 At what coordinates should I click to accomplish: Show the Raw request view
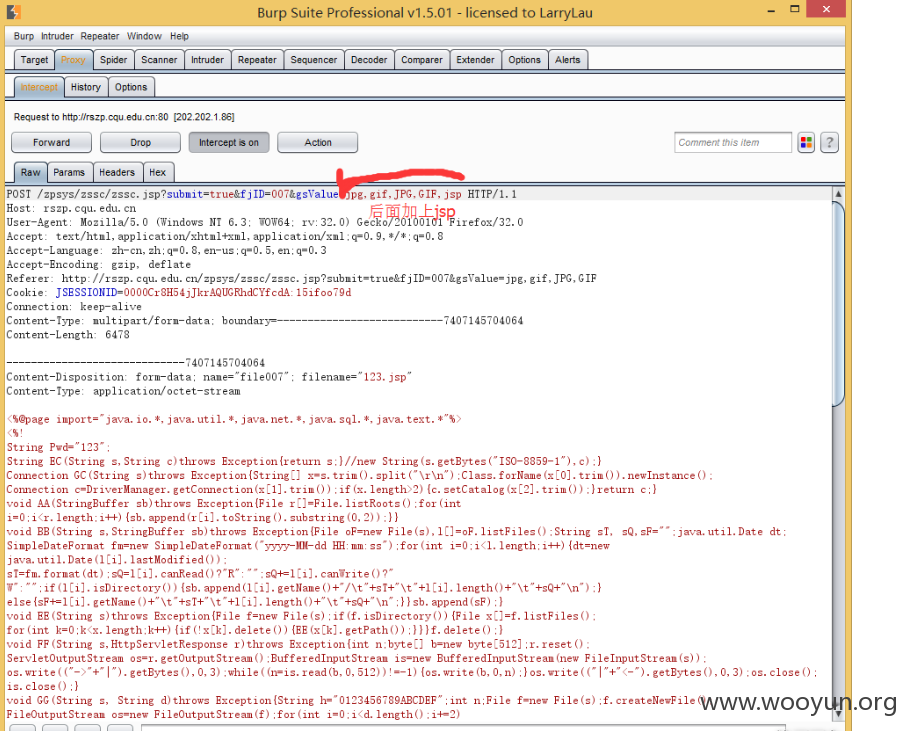click(x=31, y=172)
